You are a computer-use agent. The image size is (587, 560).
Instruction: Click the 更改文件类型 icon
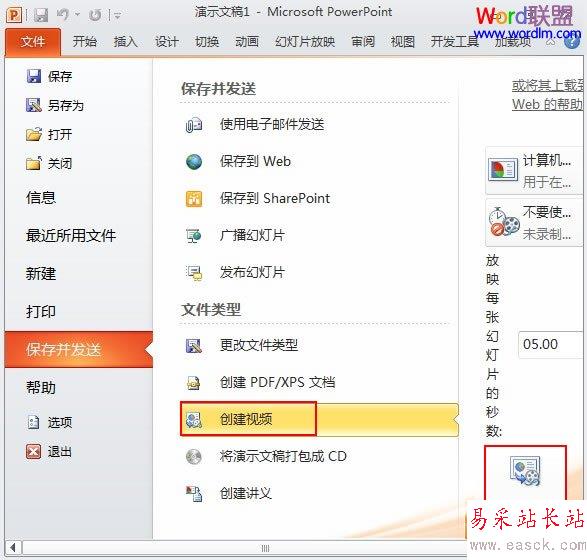(x=194, y=346)
